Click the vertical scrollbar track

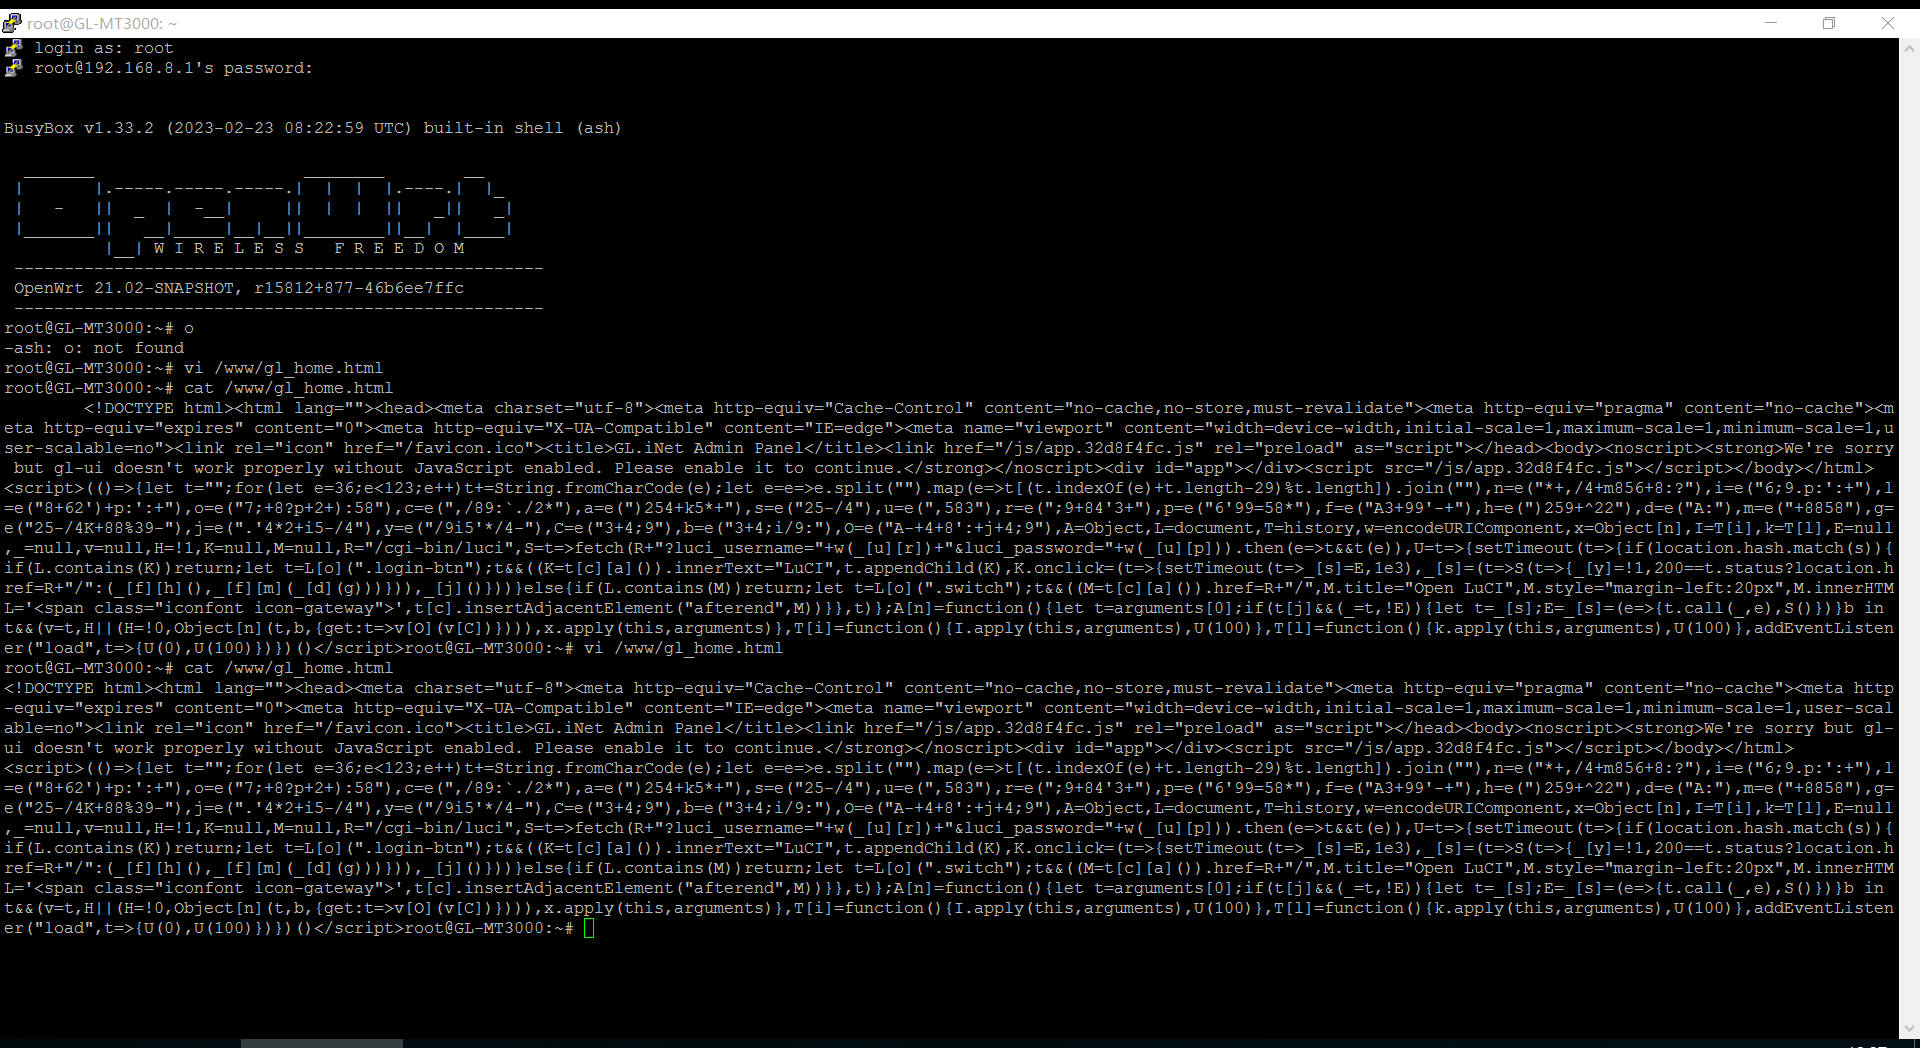[x=1909, y=500]
